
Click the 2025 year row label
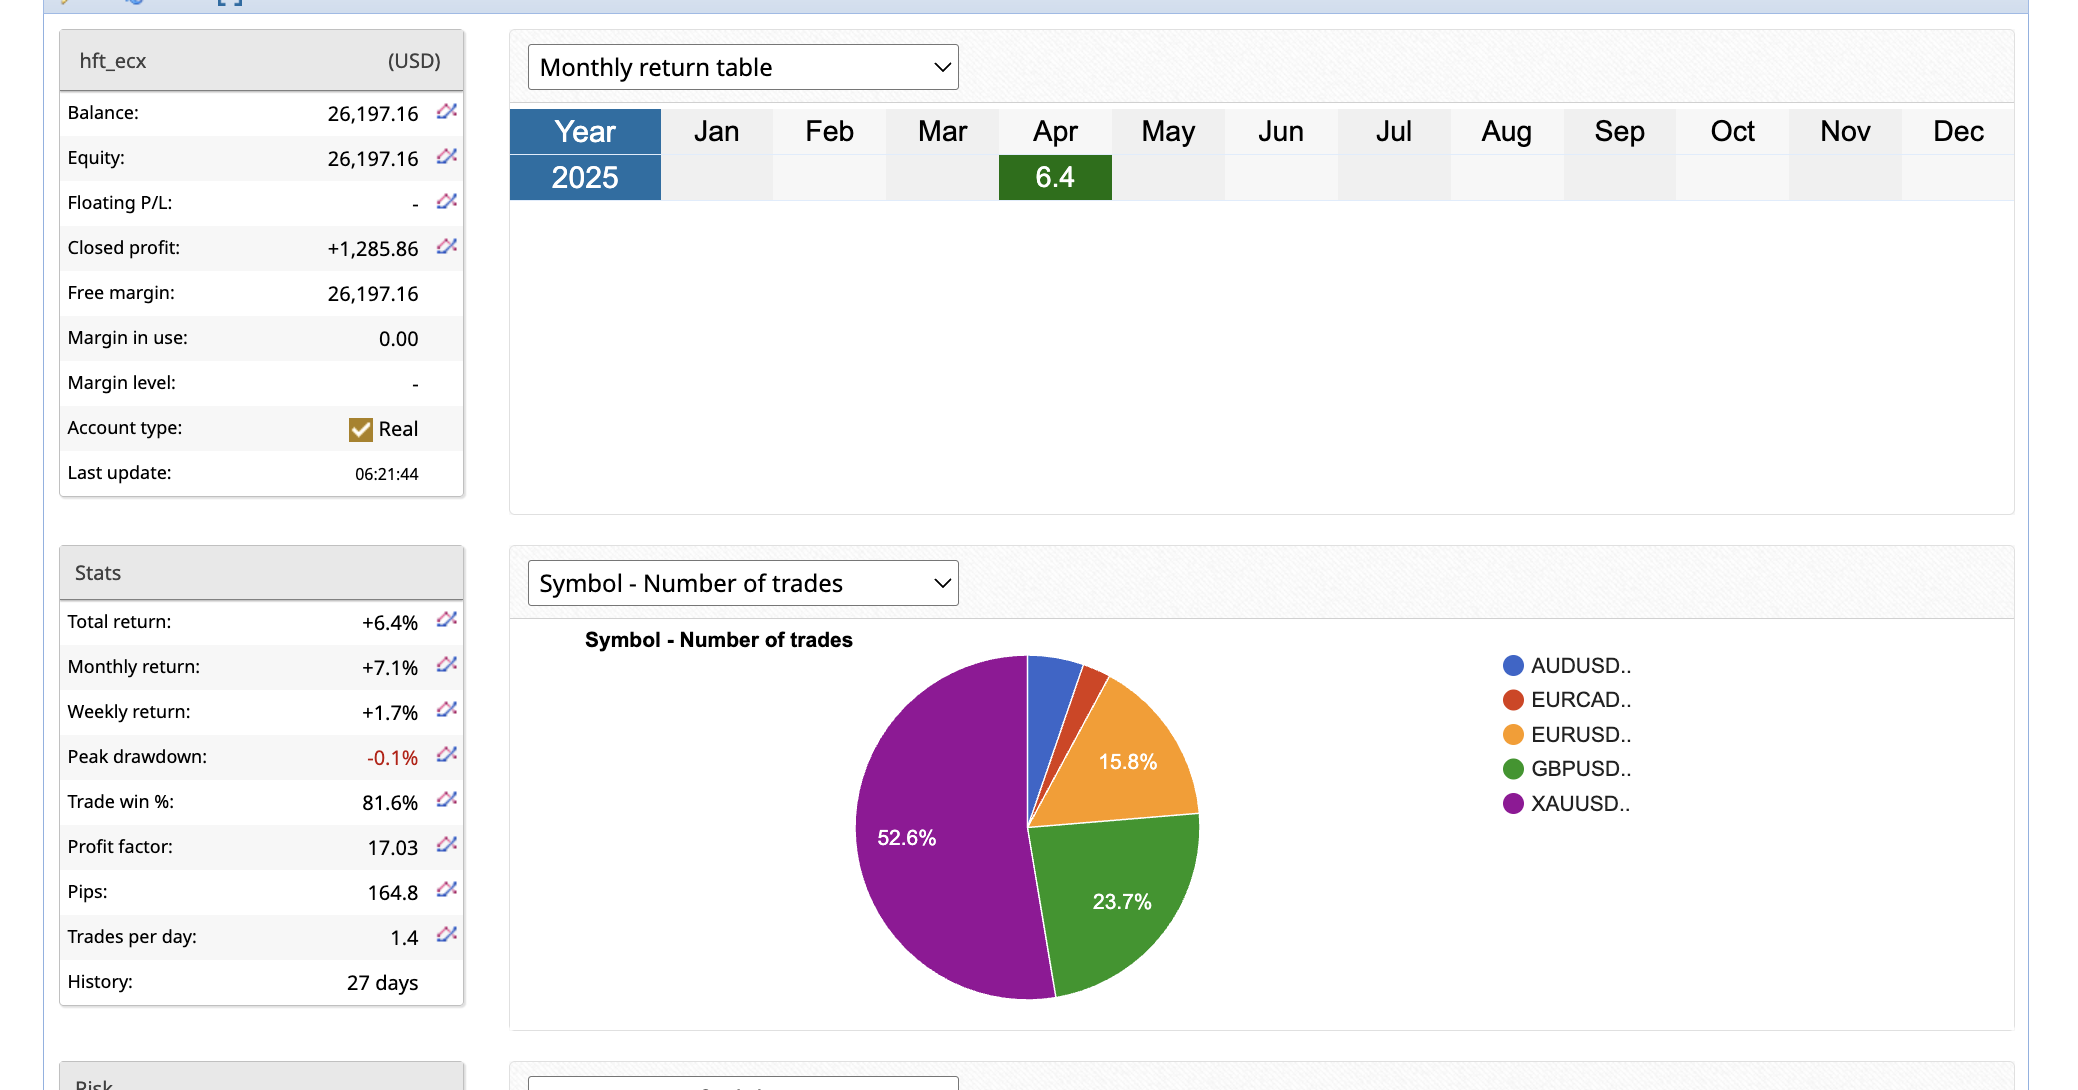pyautogui.click(x=585, y=177)
